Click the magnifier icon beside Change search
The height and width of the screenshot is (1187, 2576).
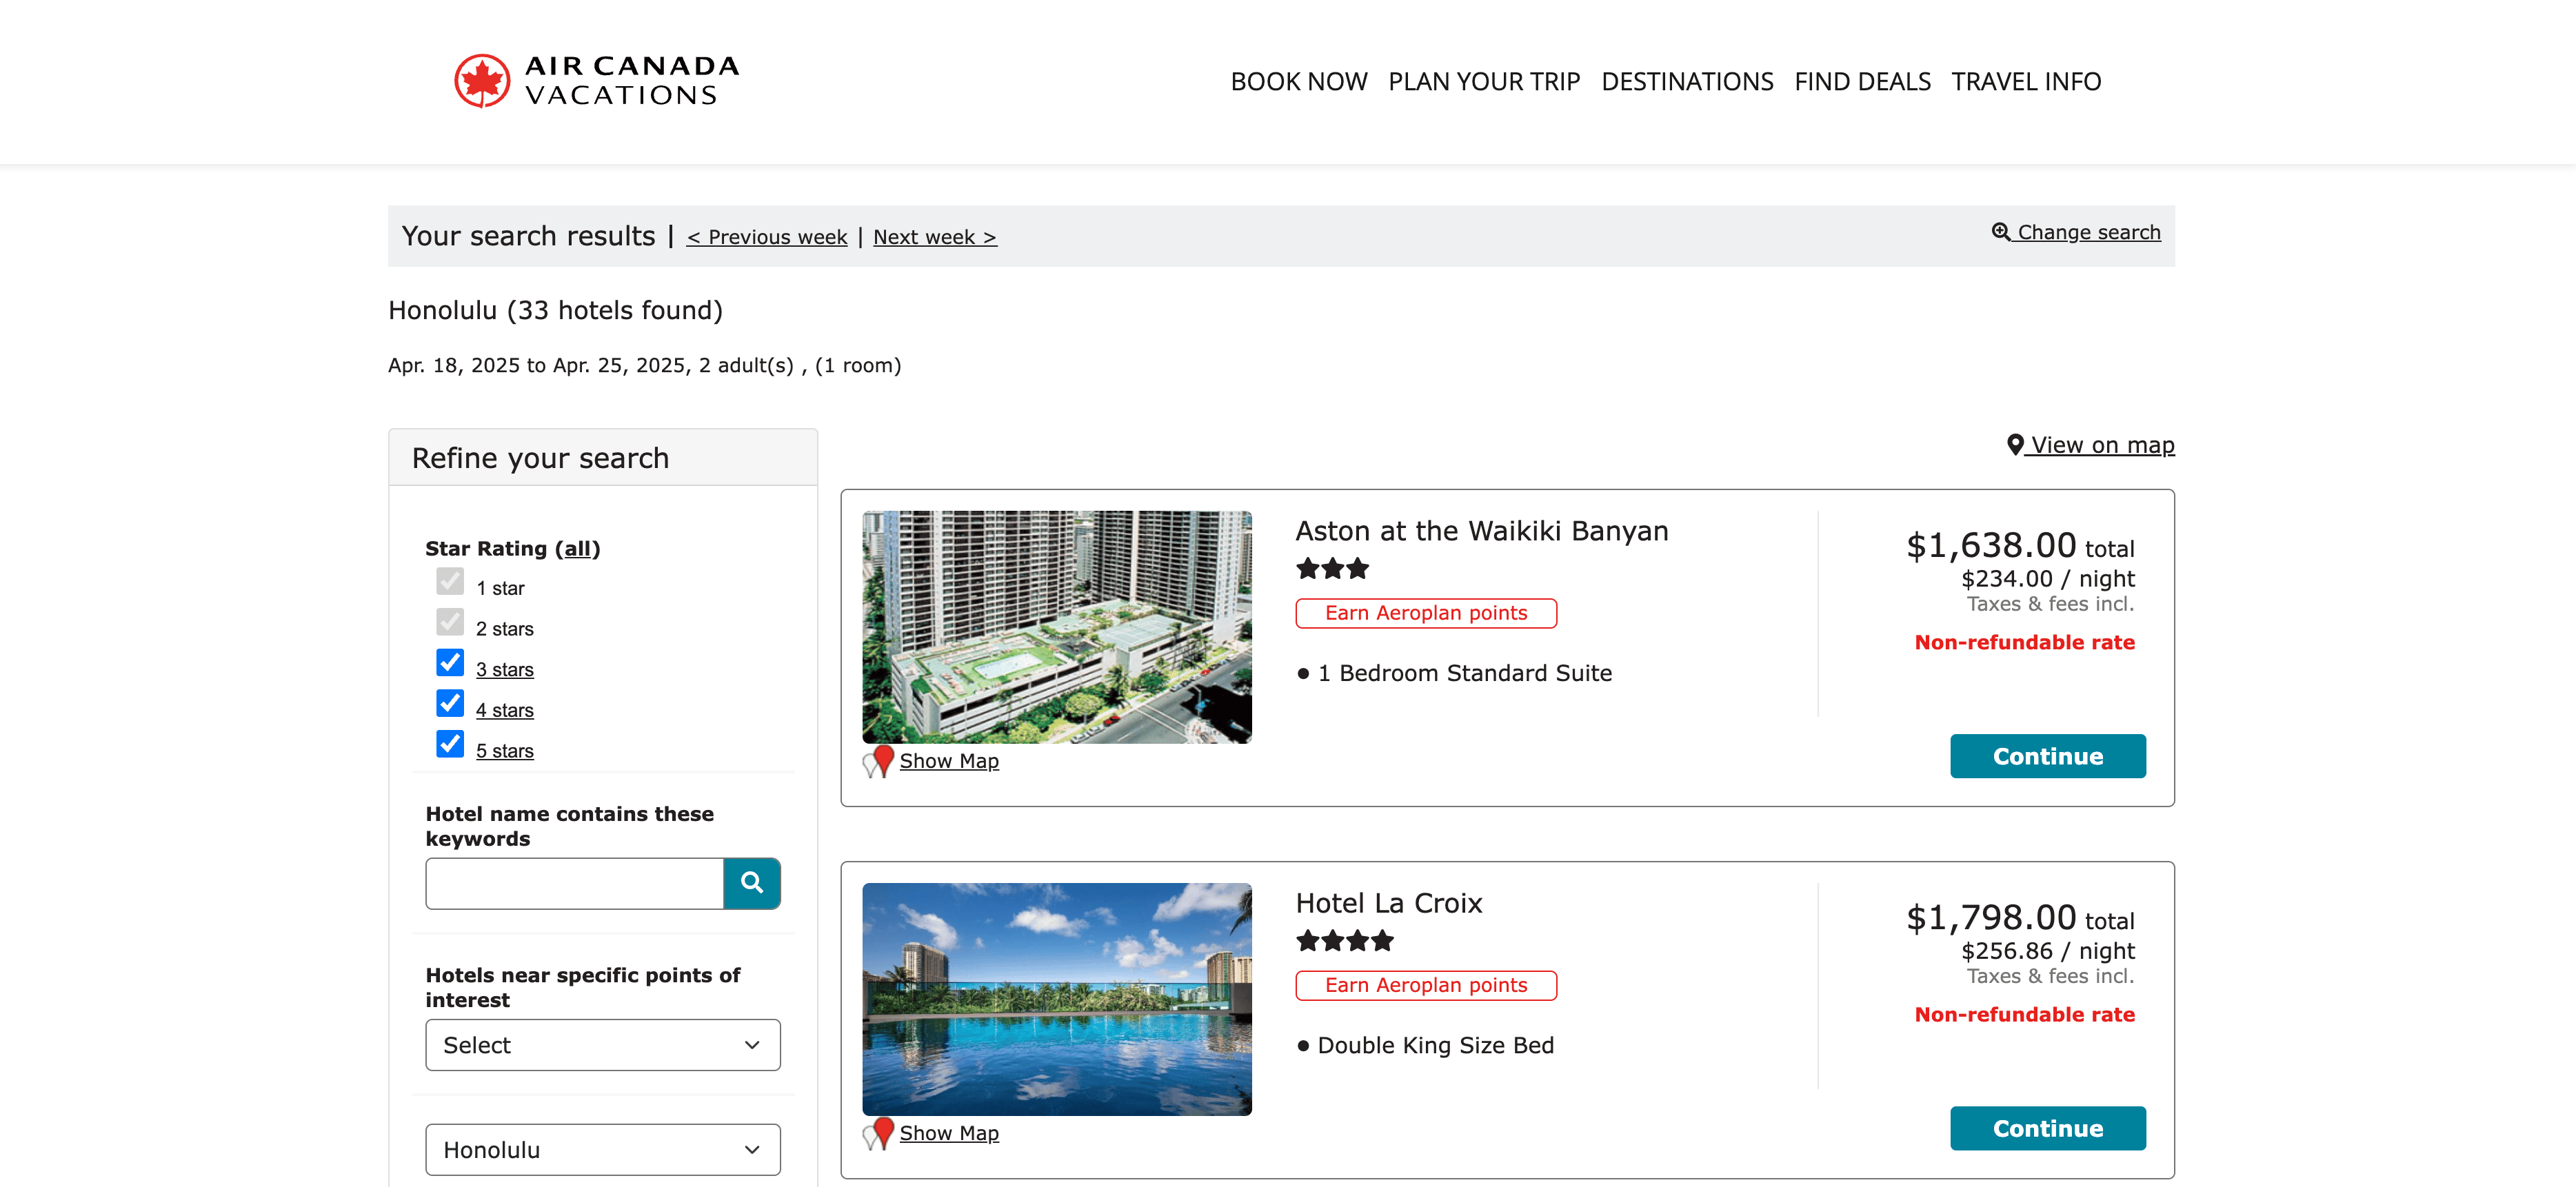point(2000,232)
